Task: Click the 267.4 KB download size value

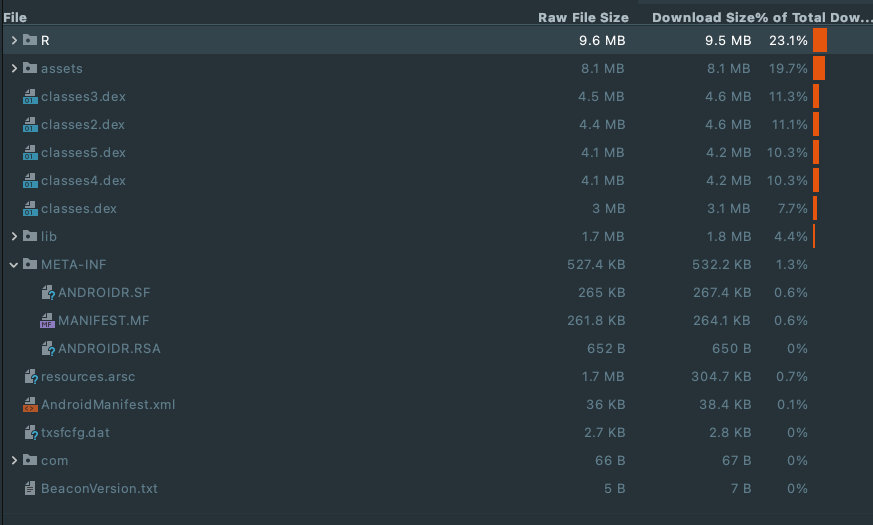Action: tap(722, 293)
